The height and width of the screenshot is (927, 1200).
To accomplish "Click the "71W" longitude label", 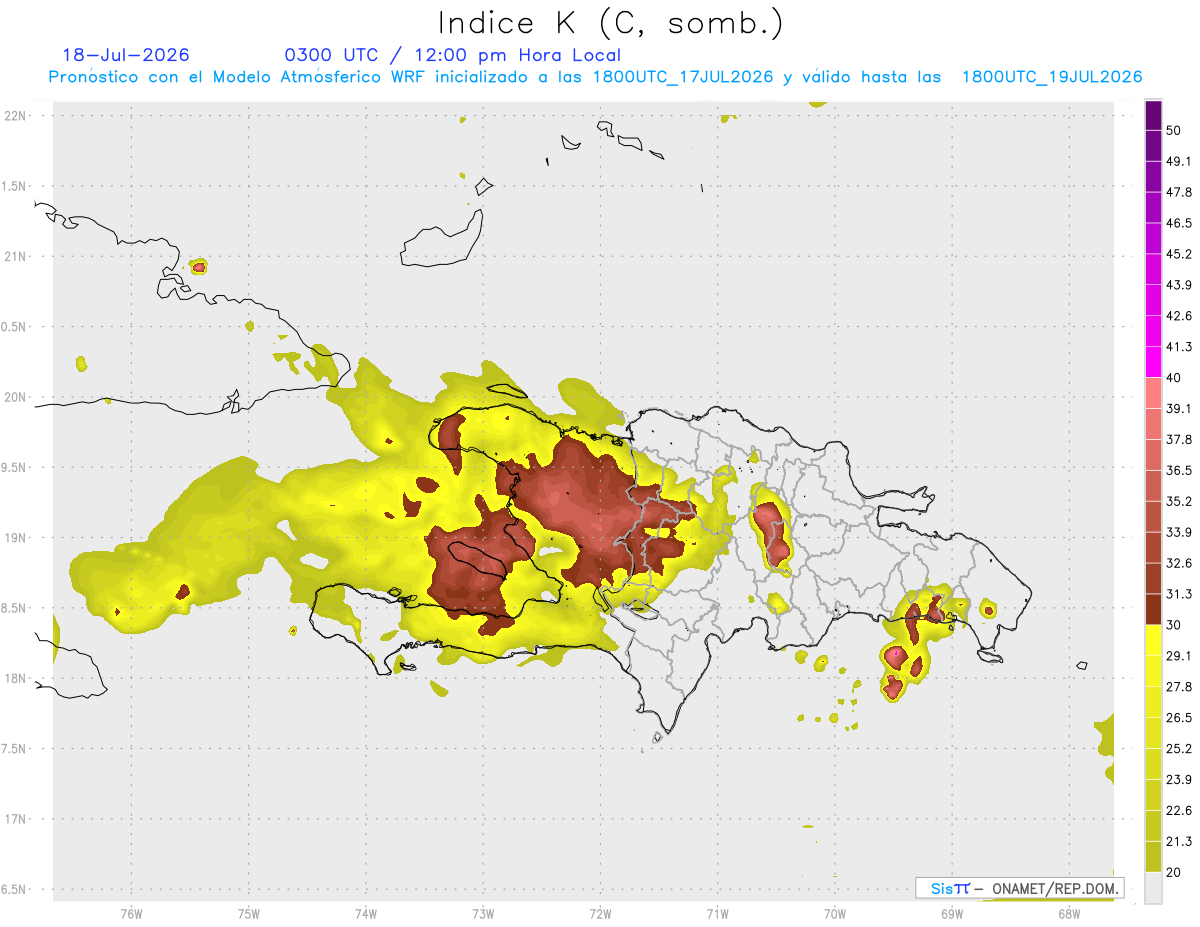I will (717, 914).
